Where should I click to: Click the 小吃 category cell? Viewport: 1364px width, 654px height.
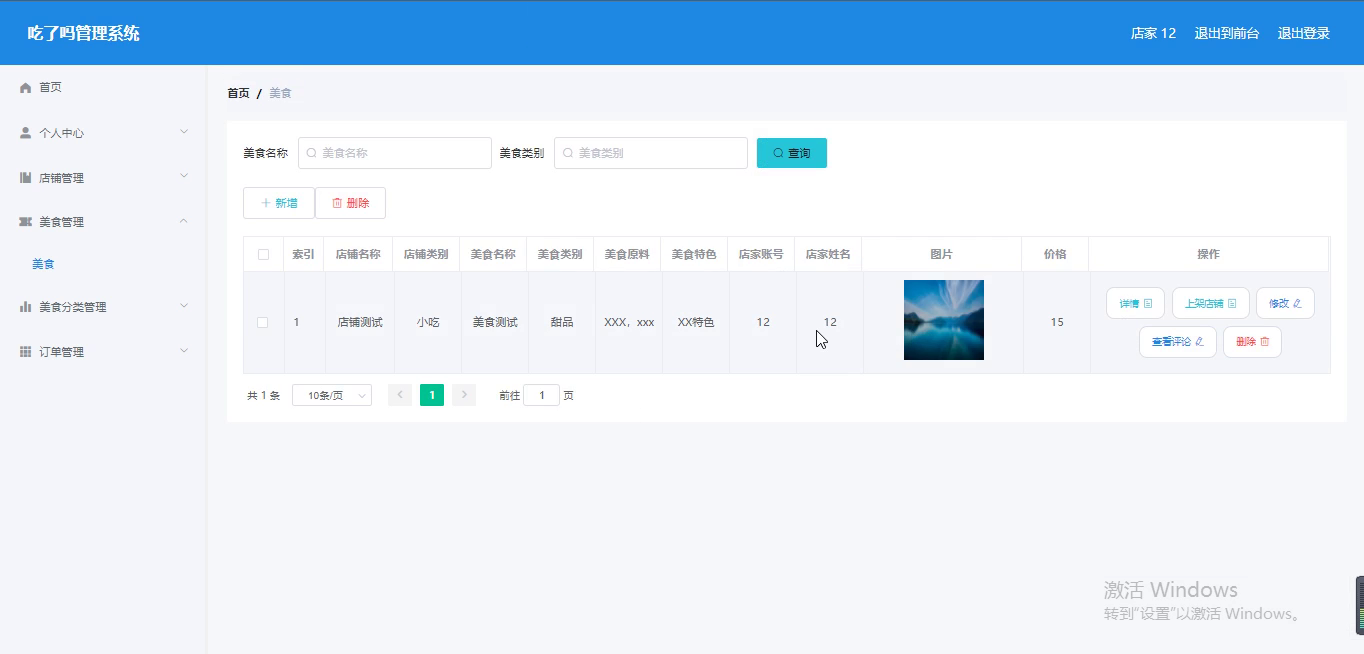point(428,322)
